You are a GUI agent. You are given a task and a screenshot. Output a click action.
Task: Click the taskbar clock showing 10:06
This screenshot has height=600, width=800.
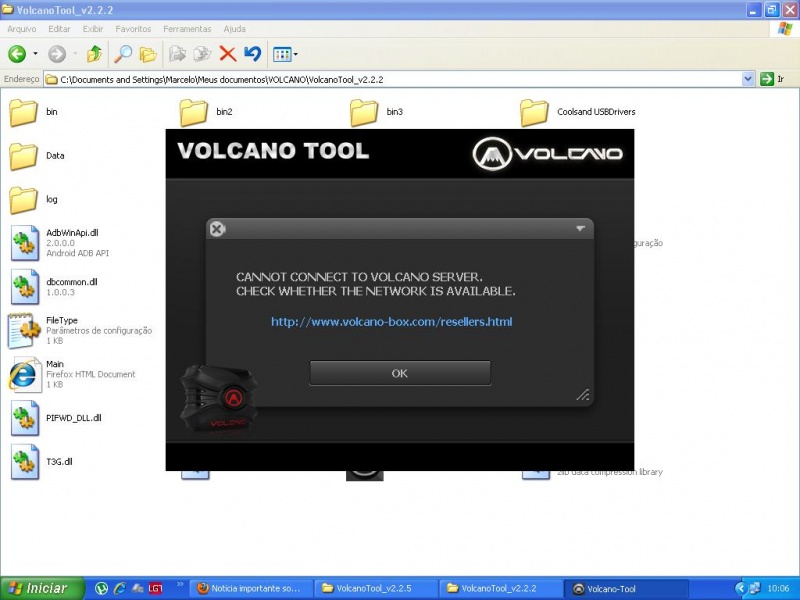coord(778,589)
